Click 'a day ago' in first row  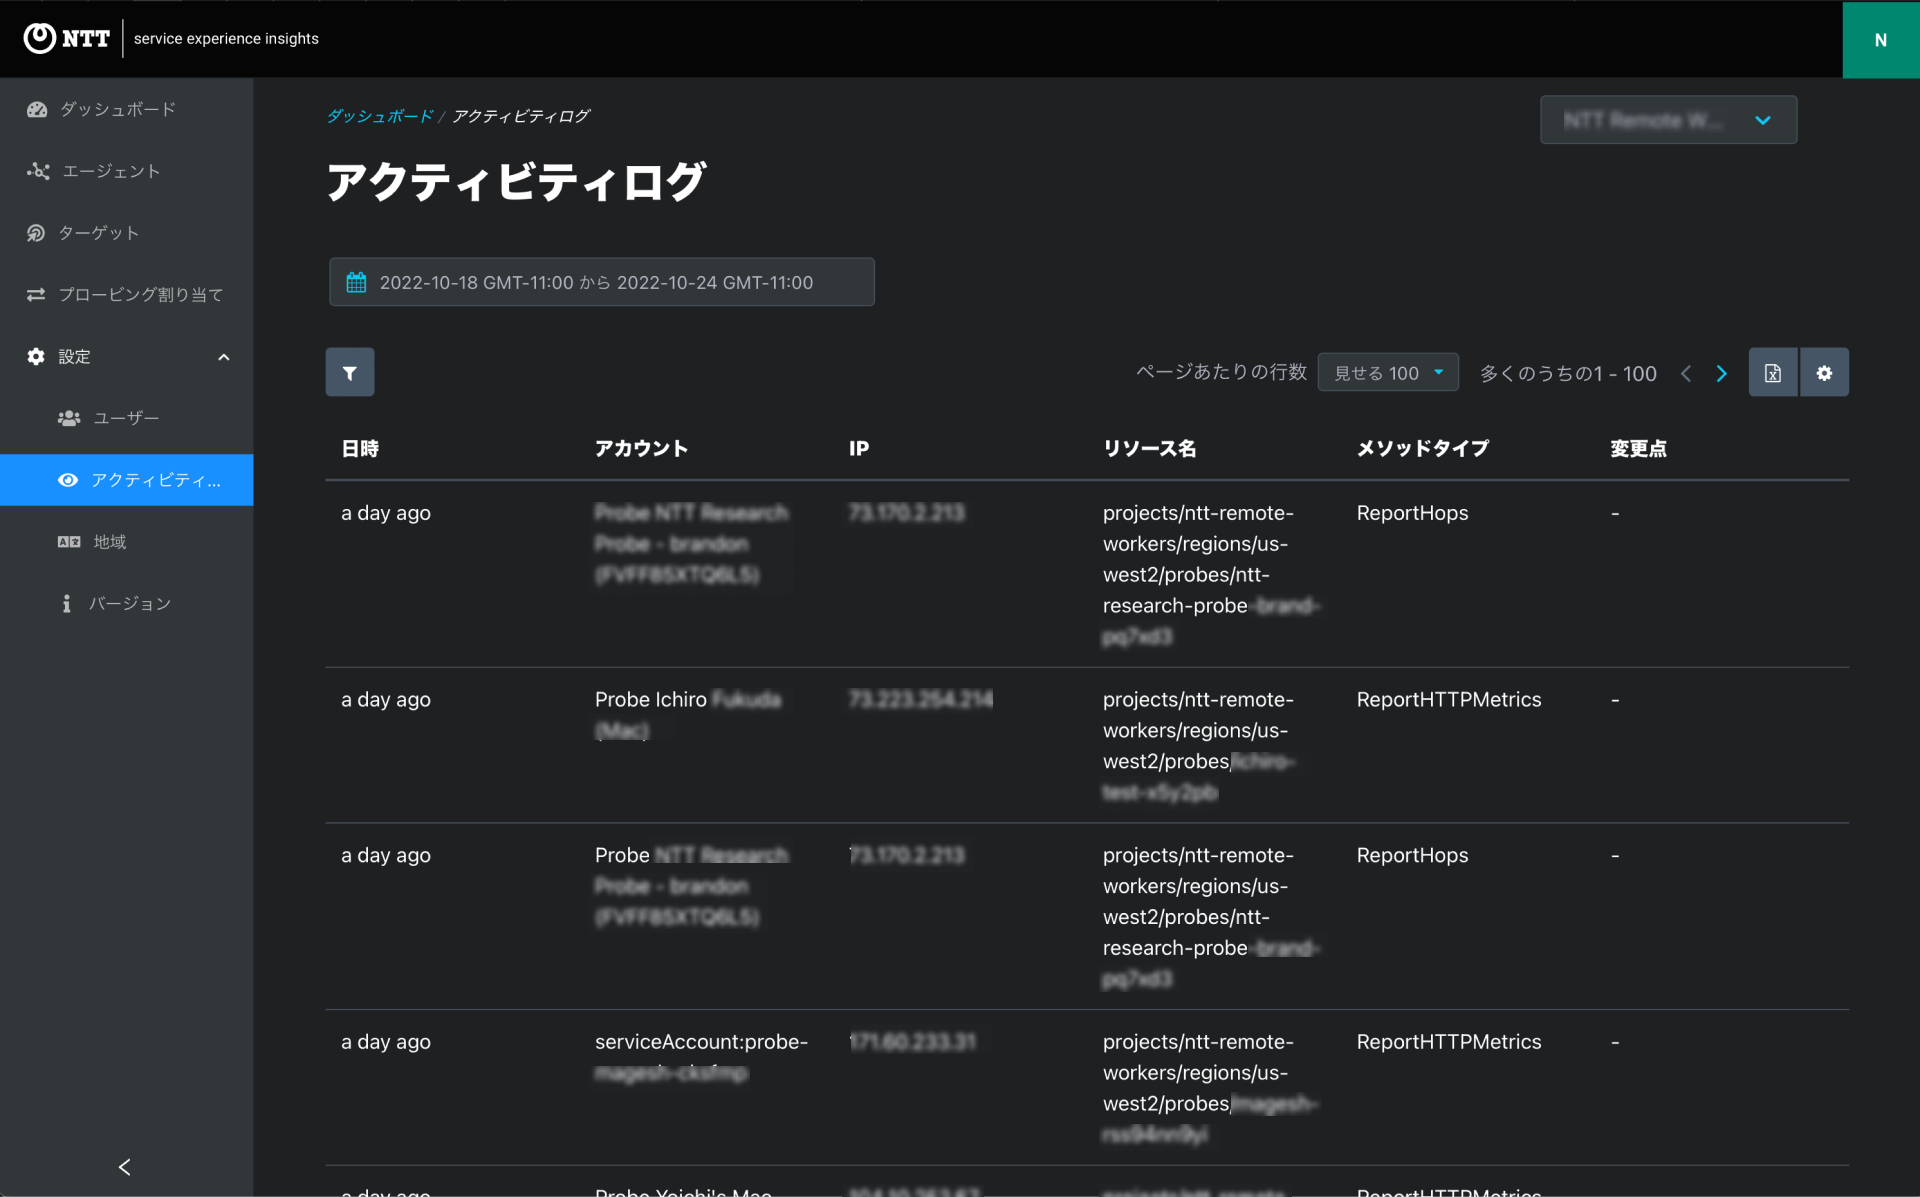[x=386, y=513]
